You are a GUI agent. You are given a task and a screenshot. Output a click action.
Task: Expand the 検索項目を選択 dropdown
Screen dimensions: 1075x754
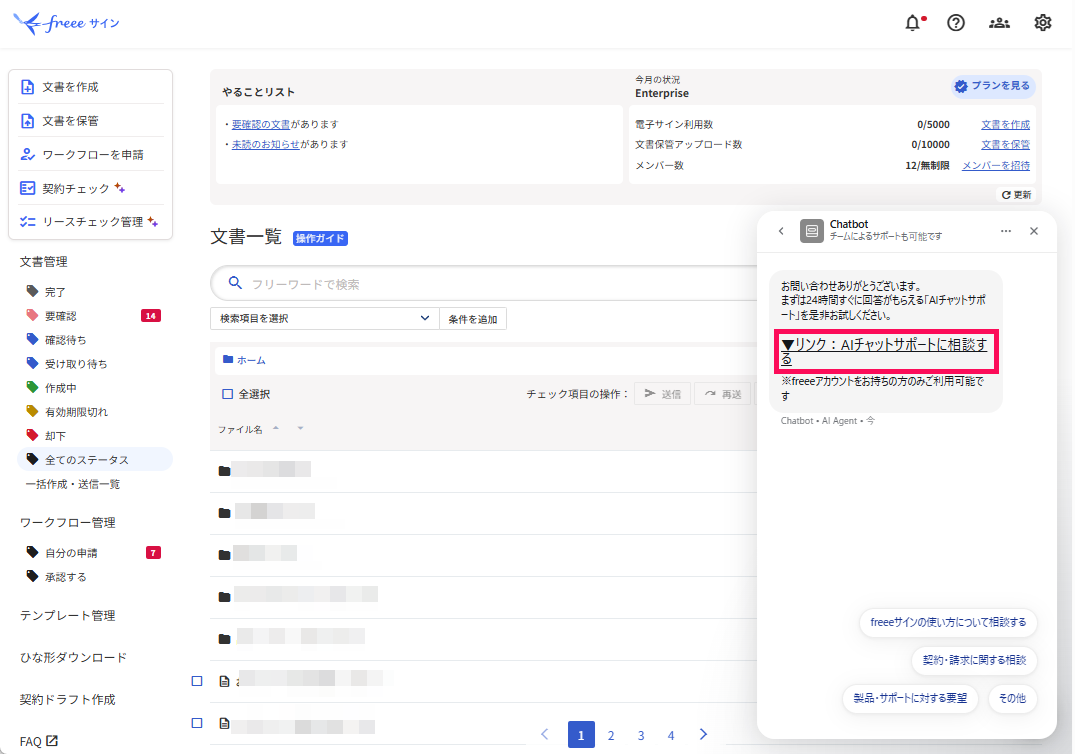pos(324,319)
